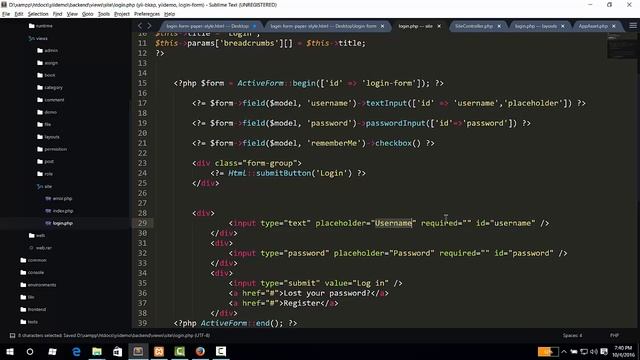
Task: Close the login.php — site tab
Action: pos(439,26)
